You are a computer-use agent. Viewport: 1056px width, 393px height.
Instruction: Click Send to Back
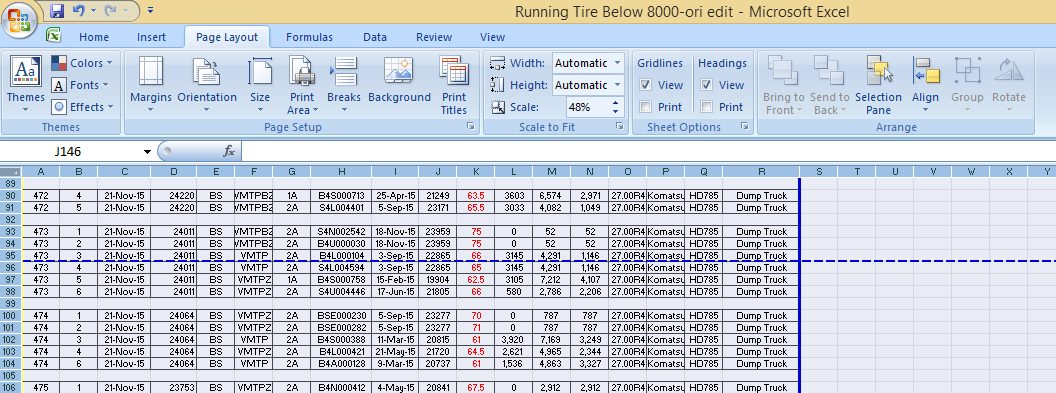pyautogui.click(x=830, y=84)
